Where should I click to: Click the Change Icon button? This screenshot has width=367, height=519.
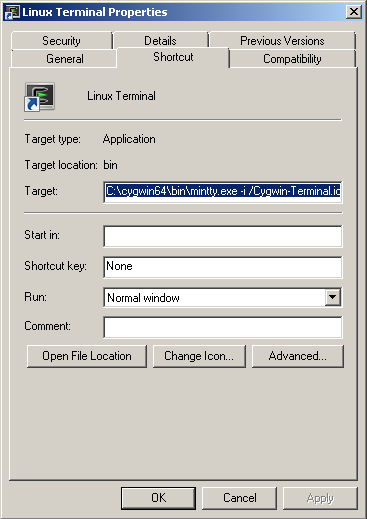click(199, 356)
